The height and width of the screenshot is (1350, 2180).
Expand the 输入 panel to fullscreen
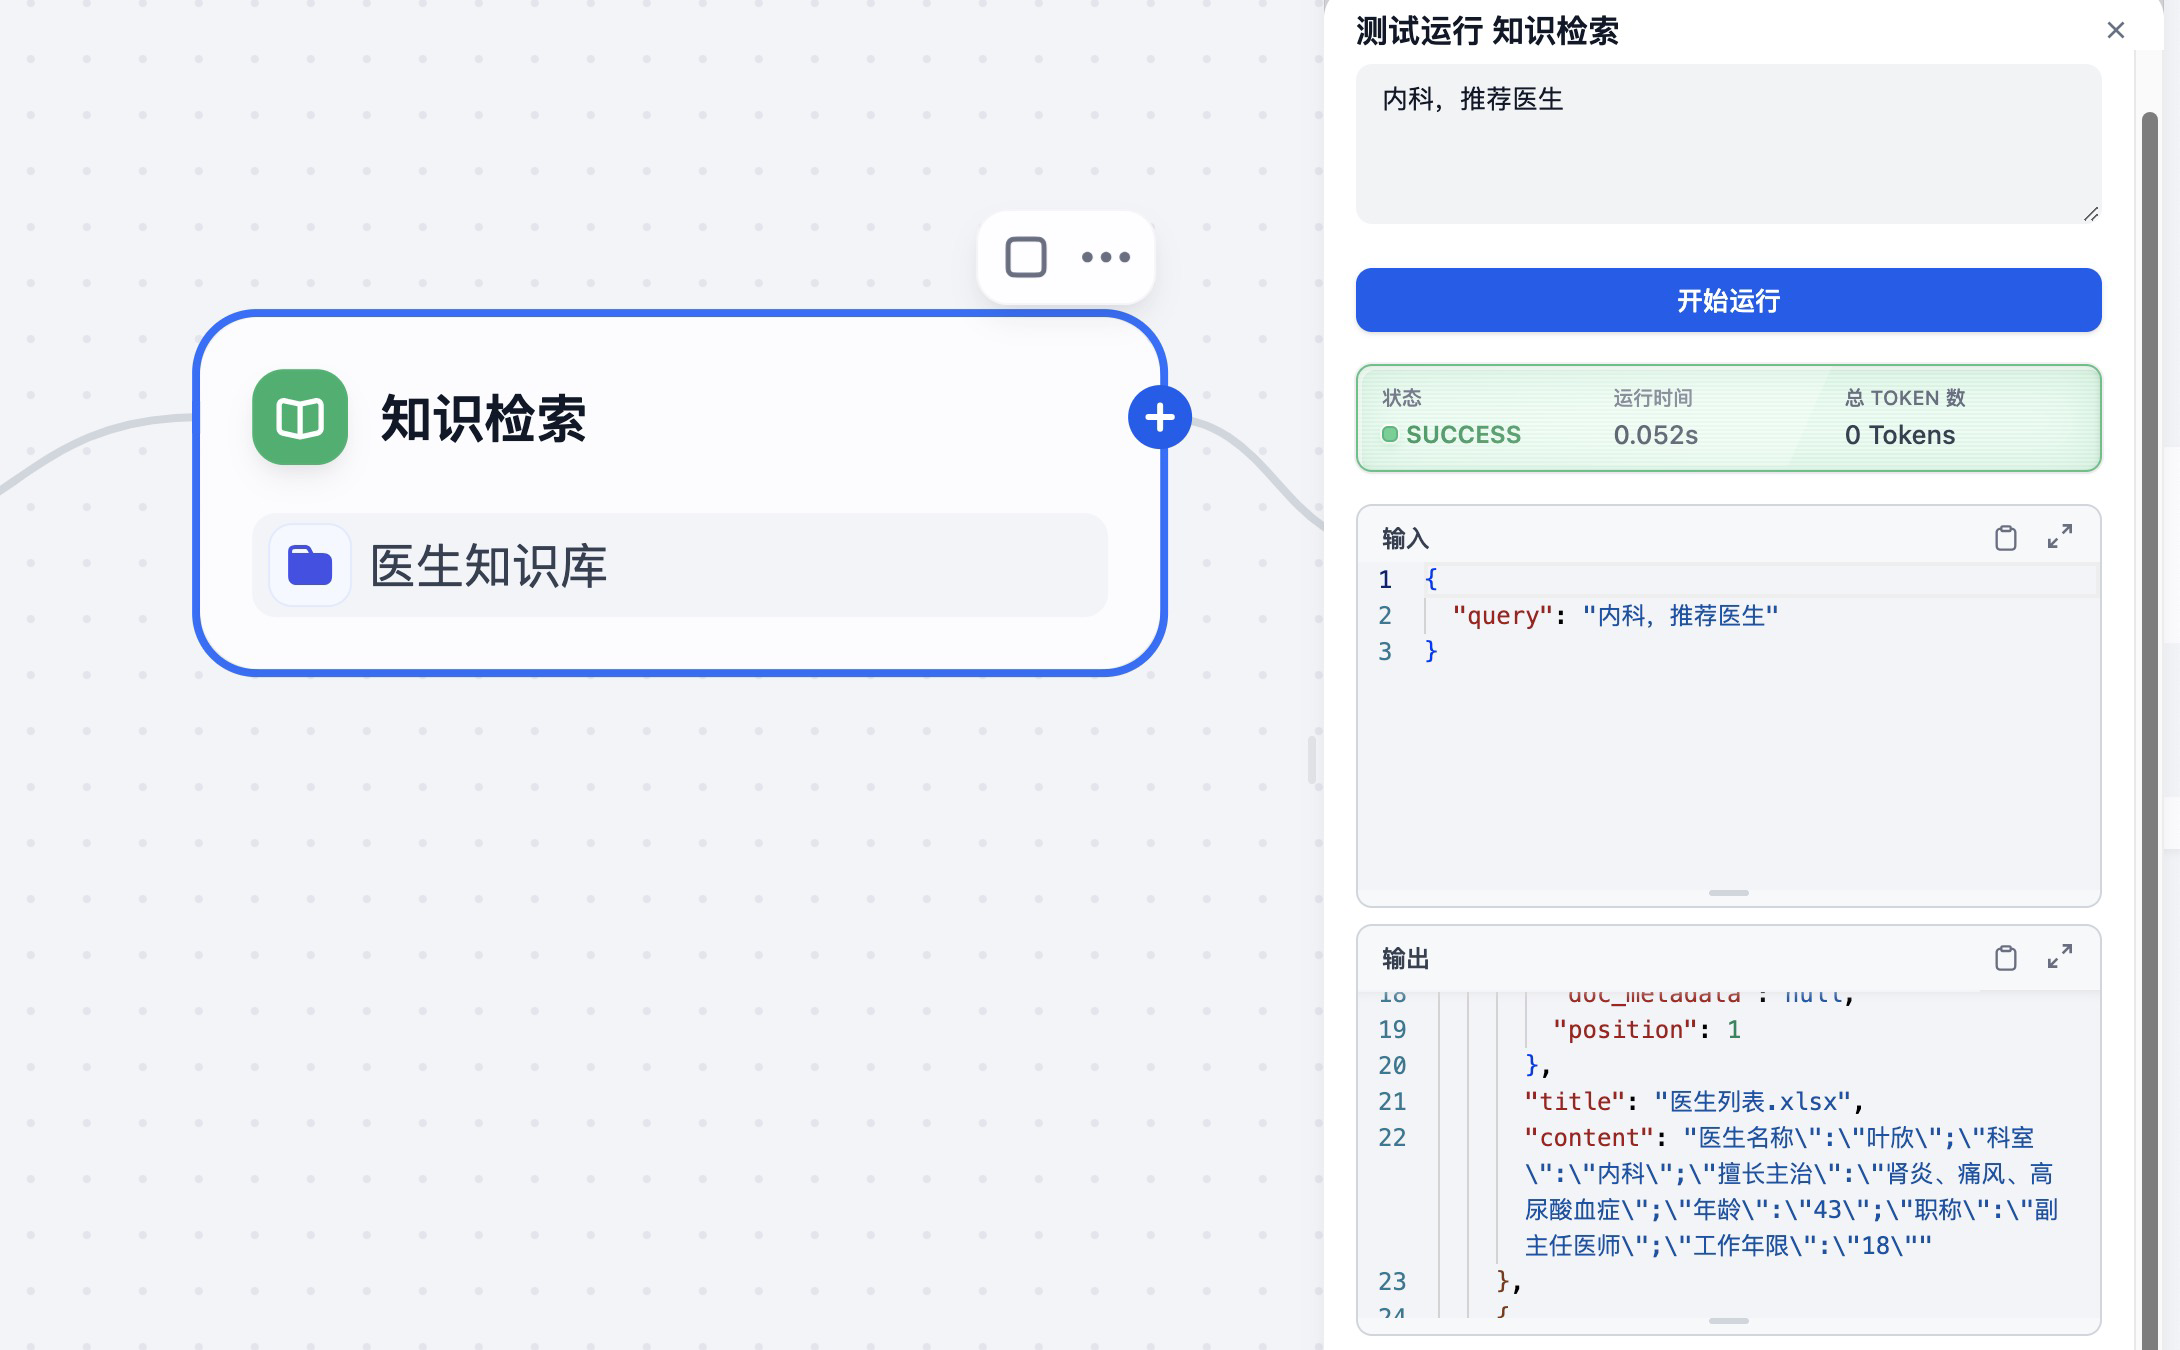pyautogui.click(x=2059, y=537)
